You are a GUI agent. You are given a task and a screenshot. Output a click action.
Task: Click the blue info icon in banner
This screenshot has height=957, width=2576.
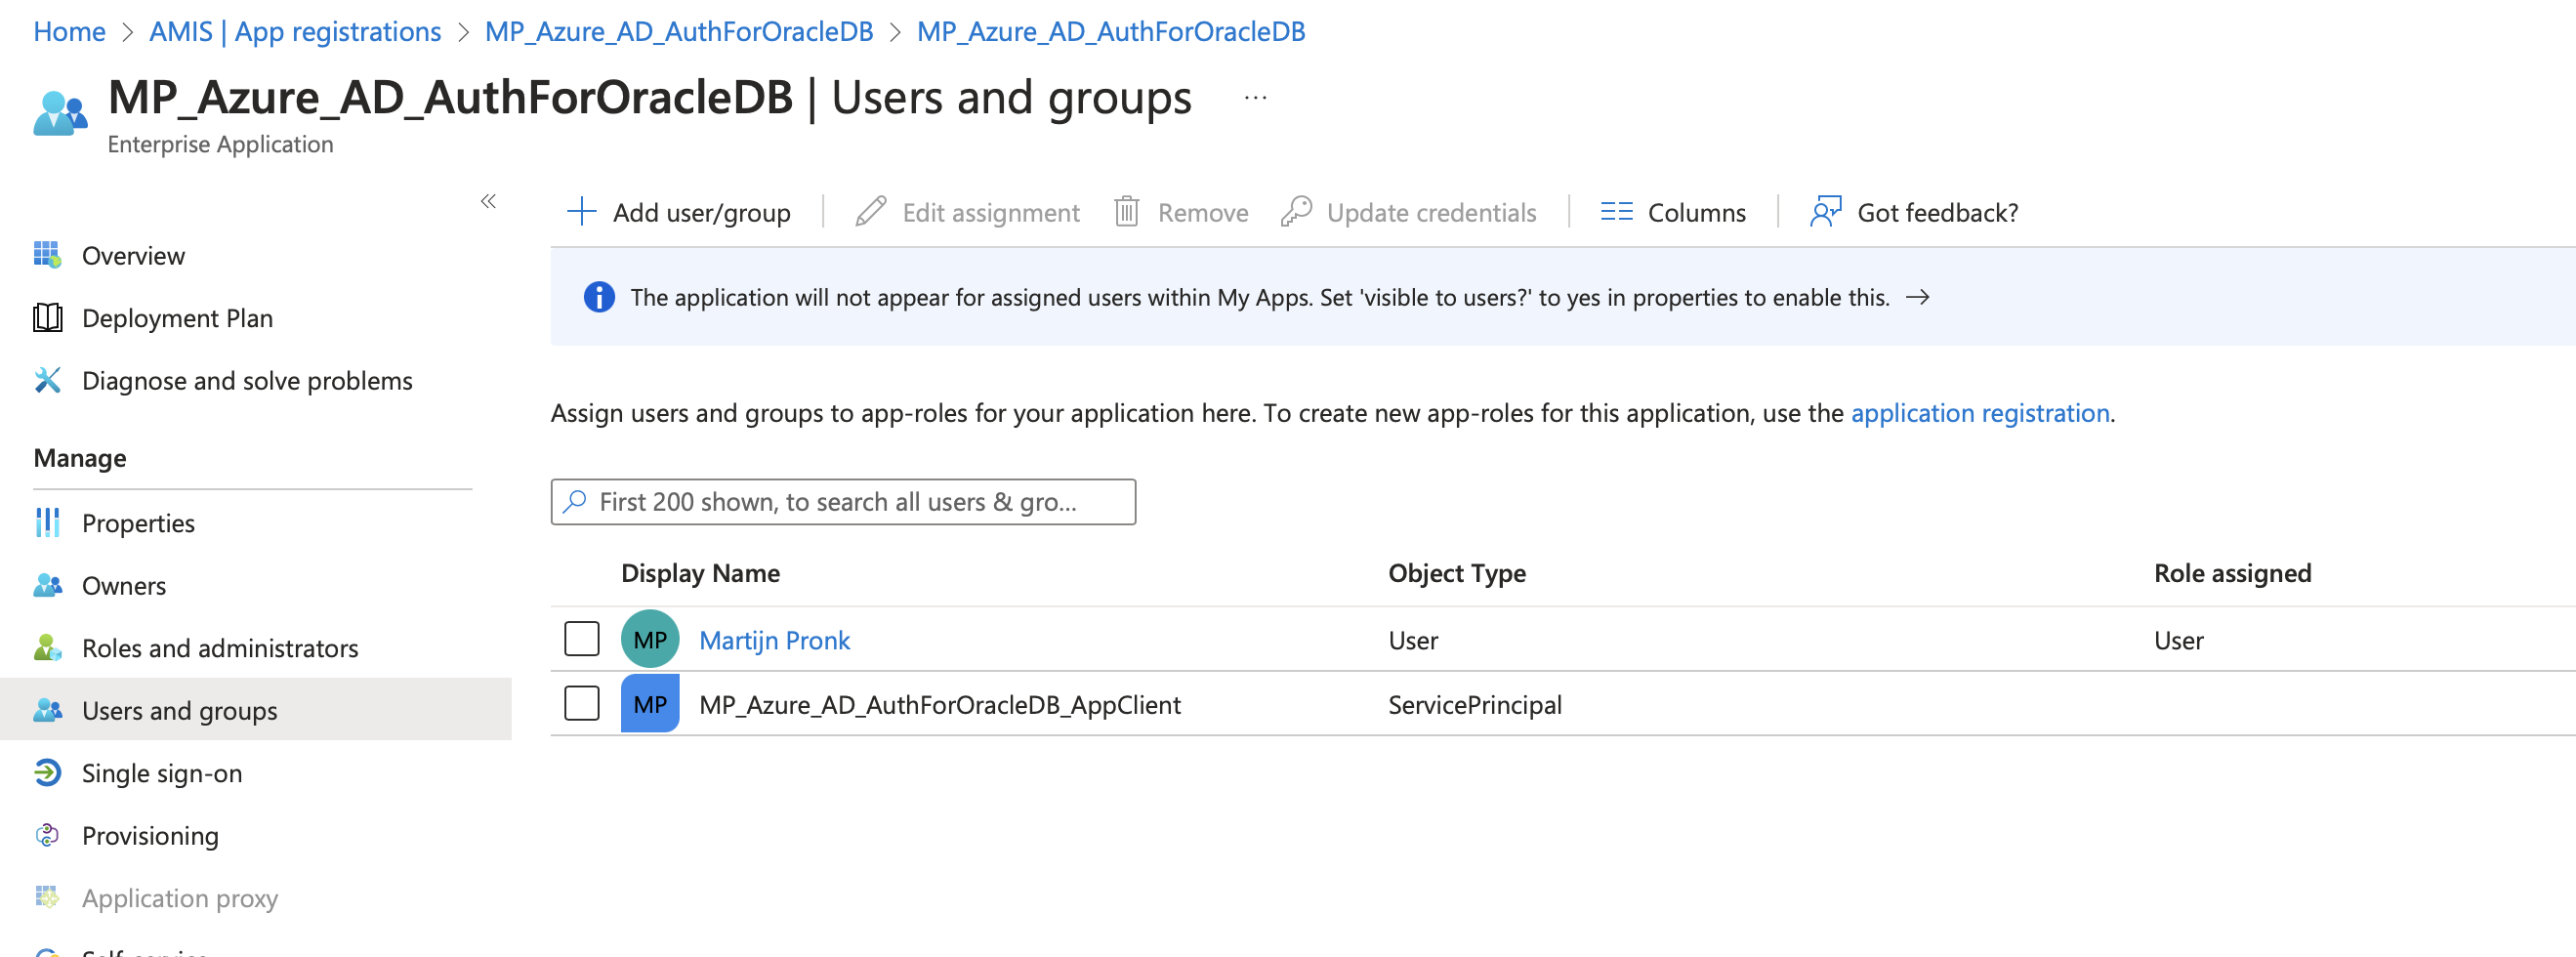click(x=598, y=297)
